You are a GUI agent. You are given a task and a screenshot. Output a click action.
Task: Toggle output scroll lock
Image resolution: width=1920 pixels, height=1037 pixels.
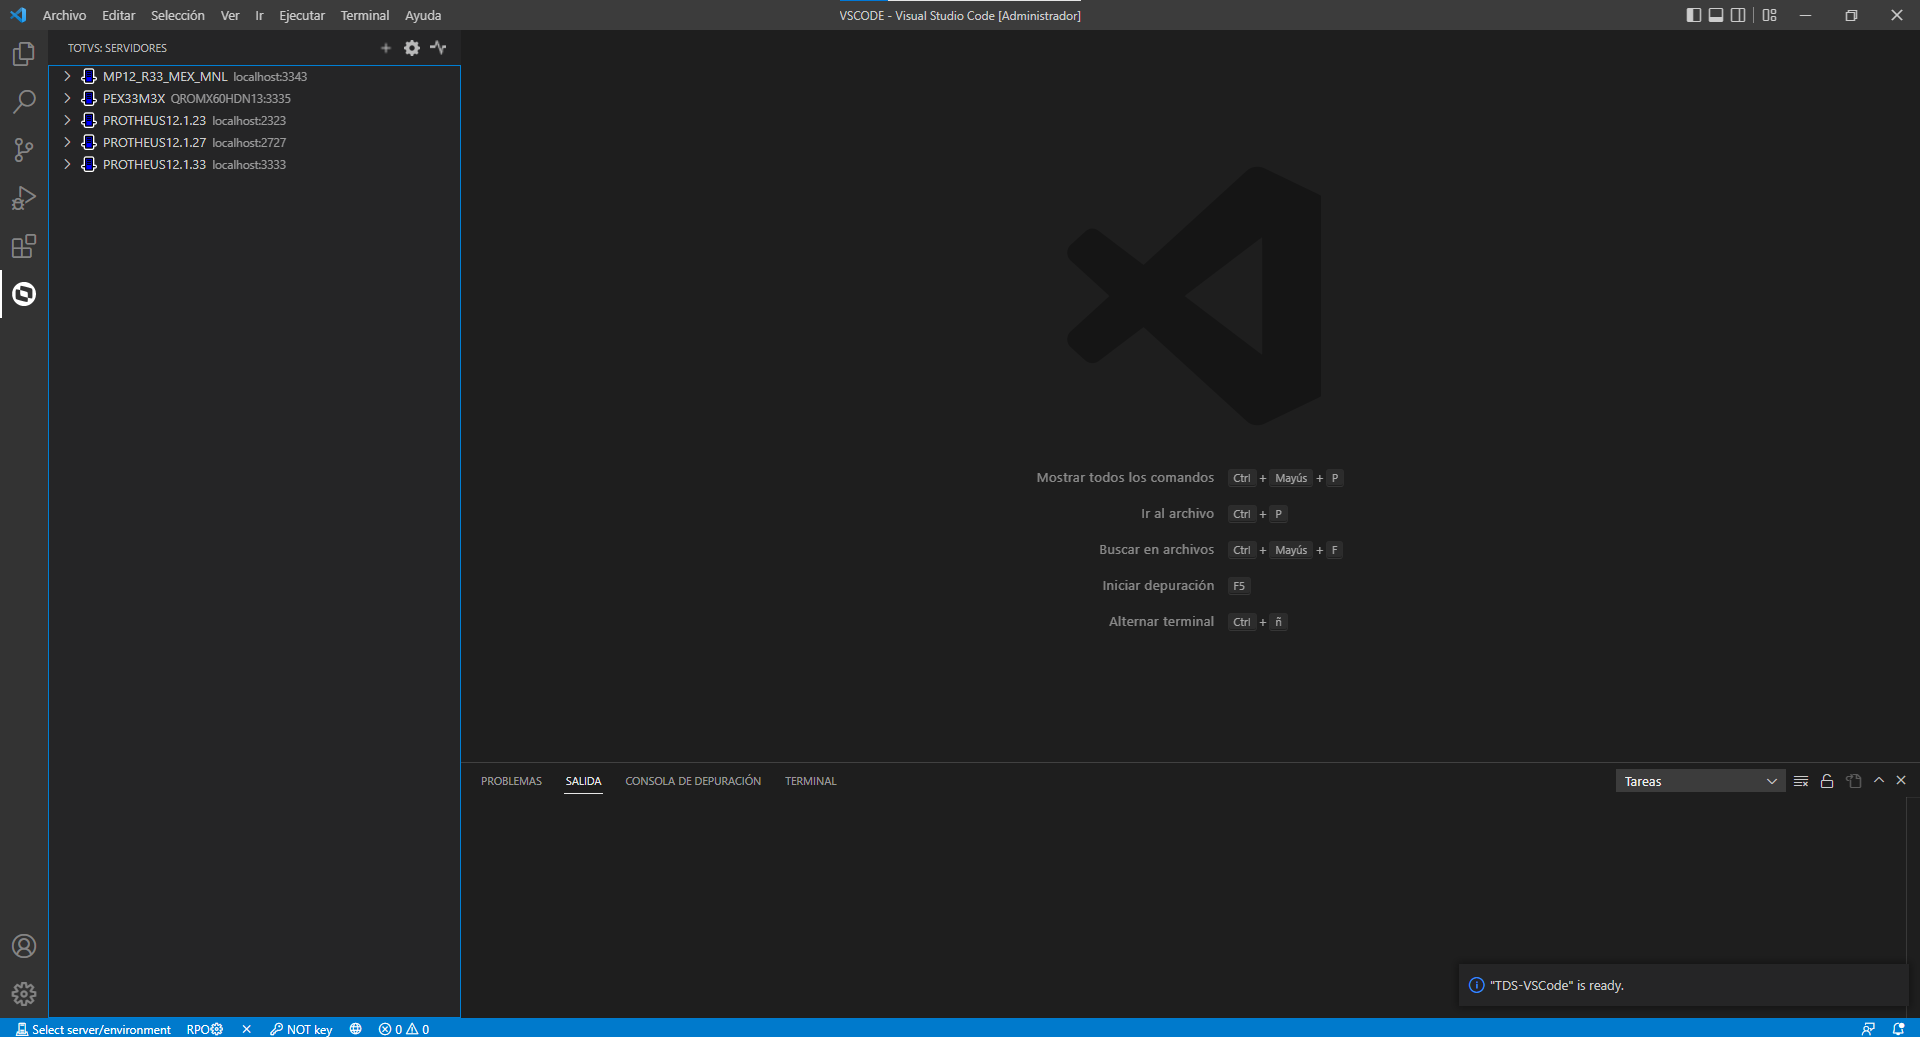[1827, 781]
